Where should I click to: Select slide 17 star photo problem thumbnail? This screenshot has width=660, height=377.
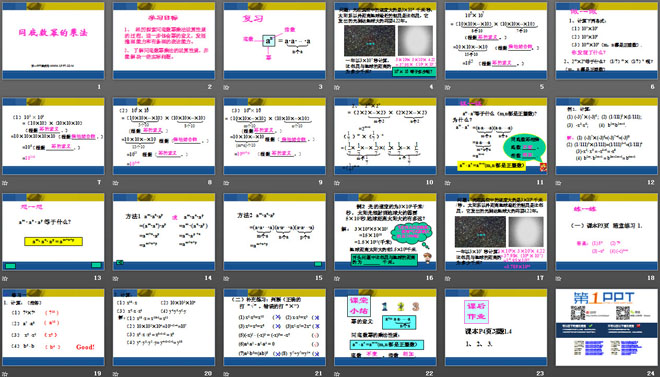pos(496,232)
